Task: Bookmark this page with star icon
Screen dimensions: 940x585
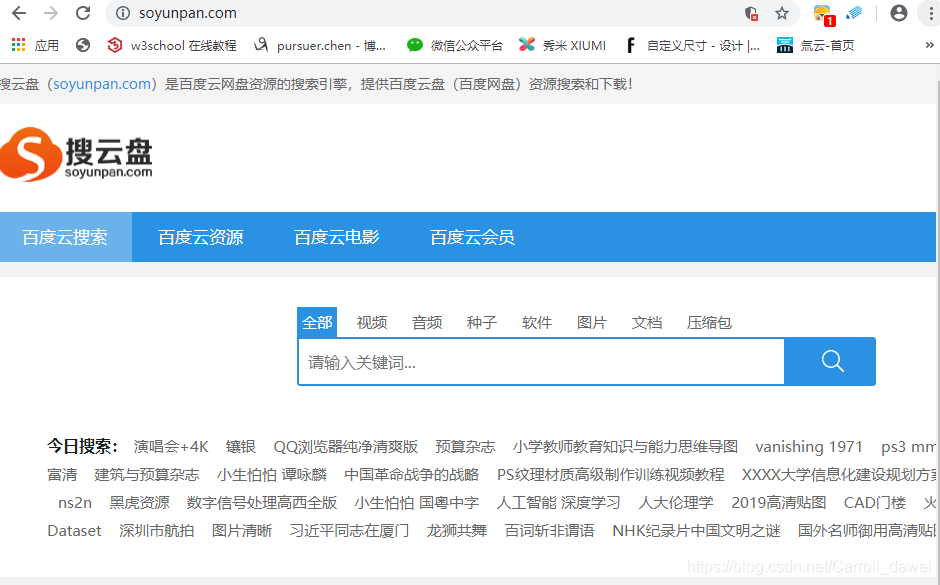Action: [782, 13]
